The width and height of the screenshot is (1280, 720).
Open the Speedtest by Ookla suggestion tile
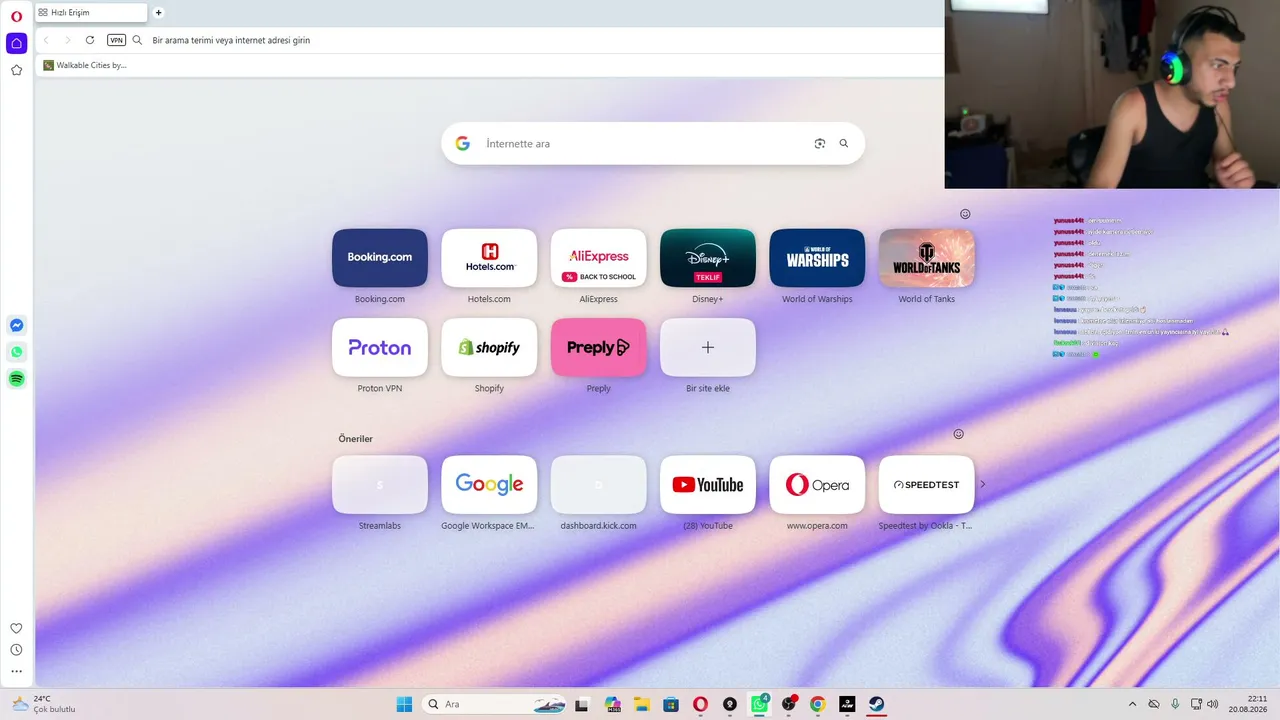(x=927, y=485)
